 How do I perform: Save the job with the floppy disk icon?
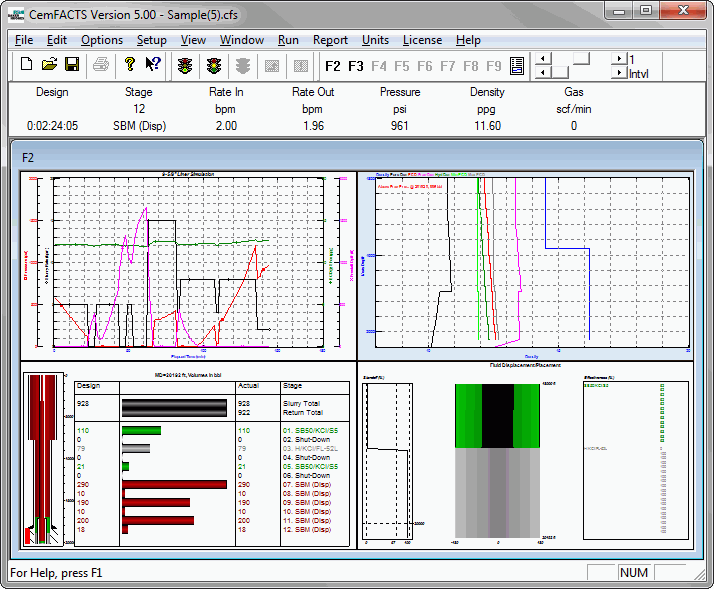tap(72, 65)
